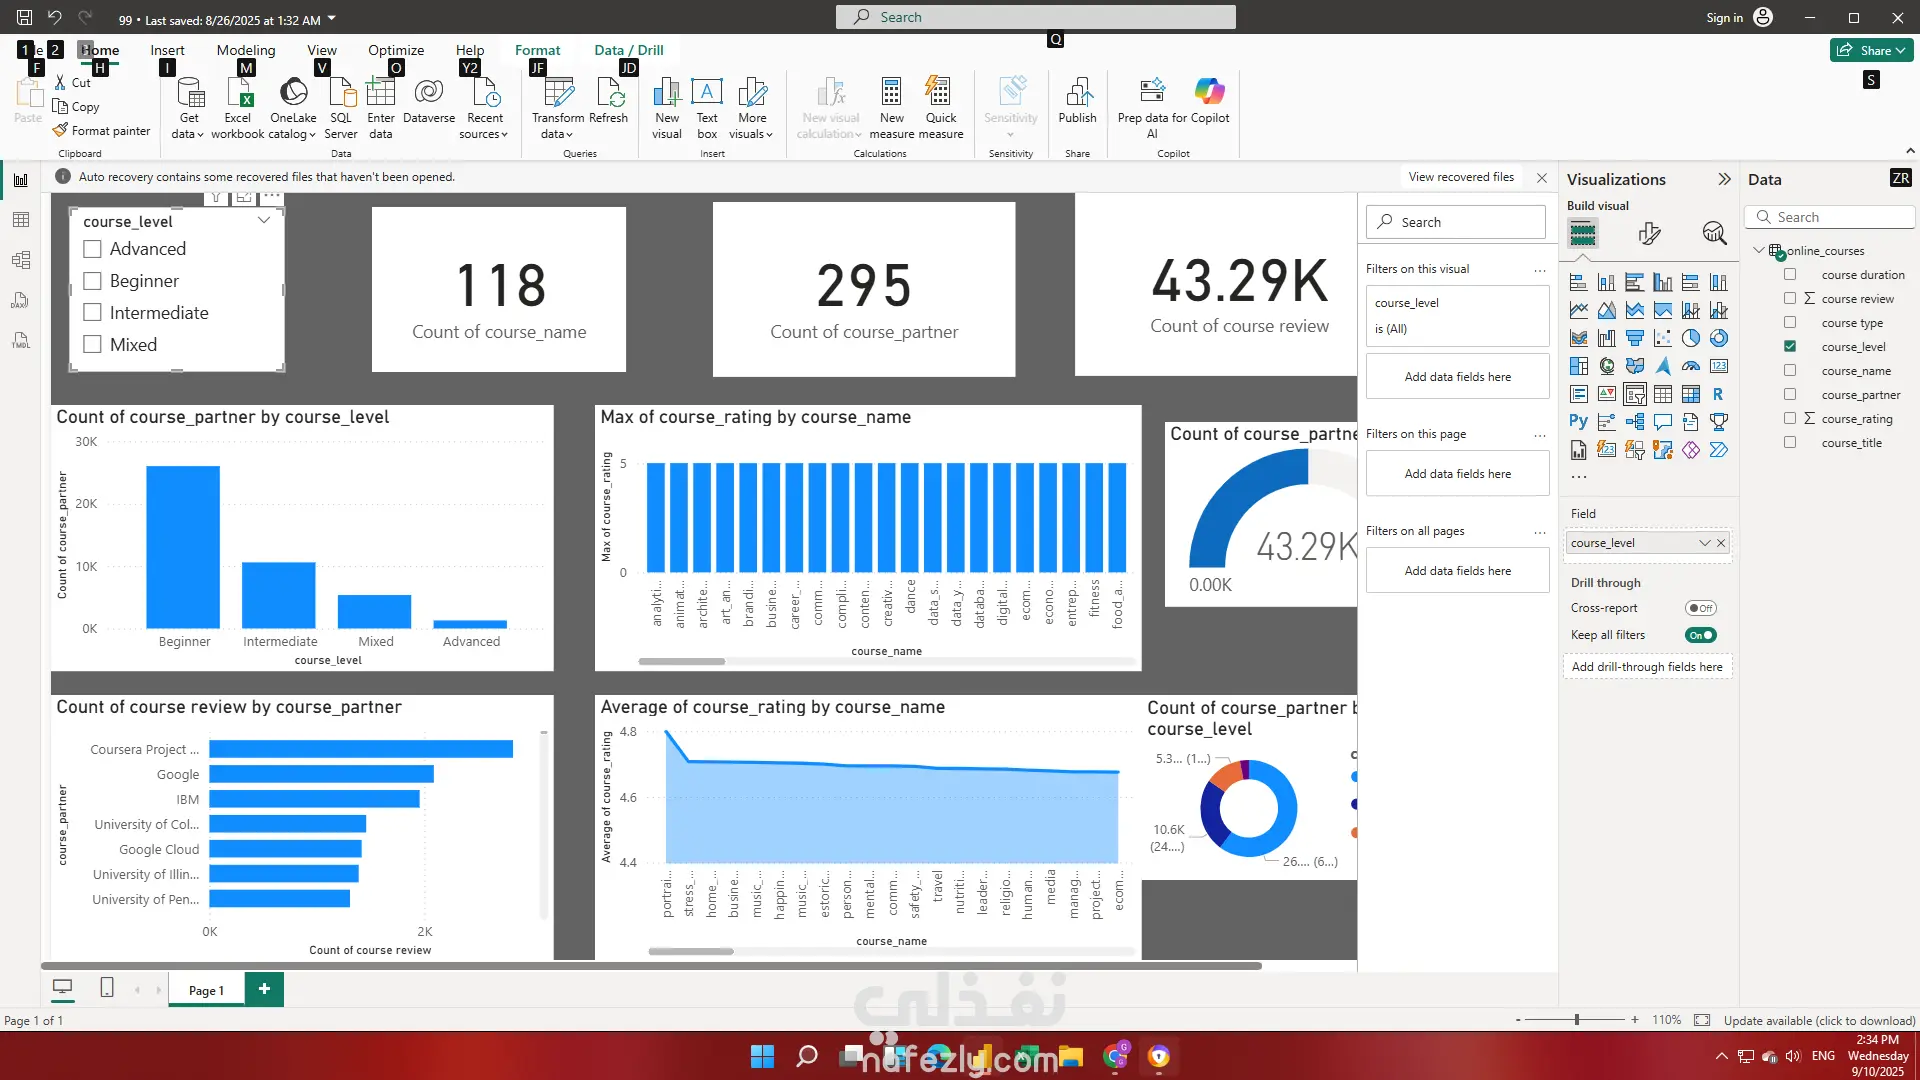Open Table view in left sidebar
This screenshot has height=1080, width=1920.
point(21,220)
